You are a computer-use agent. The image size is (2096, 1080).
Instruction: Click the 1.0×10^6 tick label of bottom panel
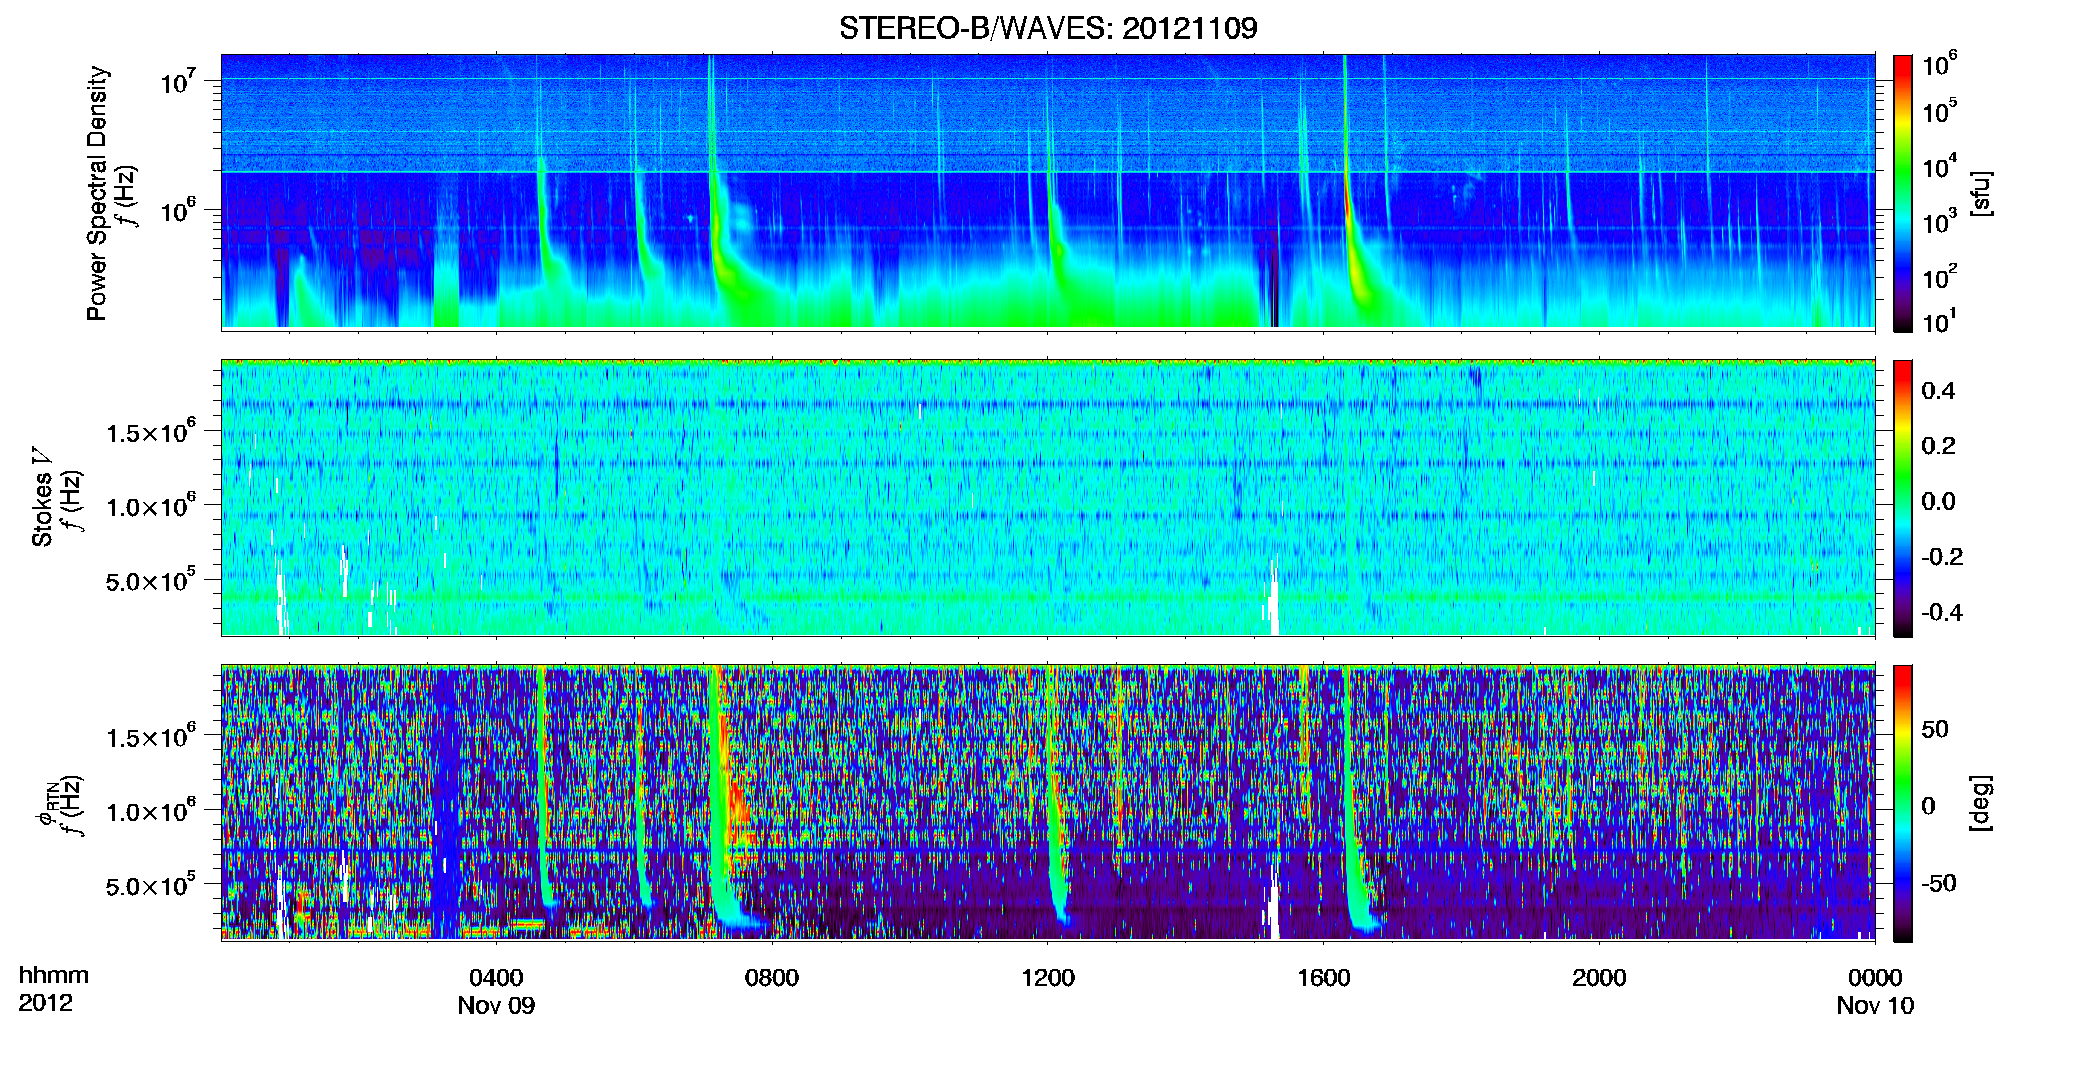tap(151, 811)
